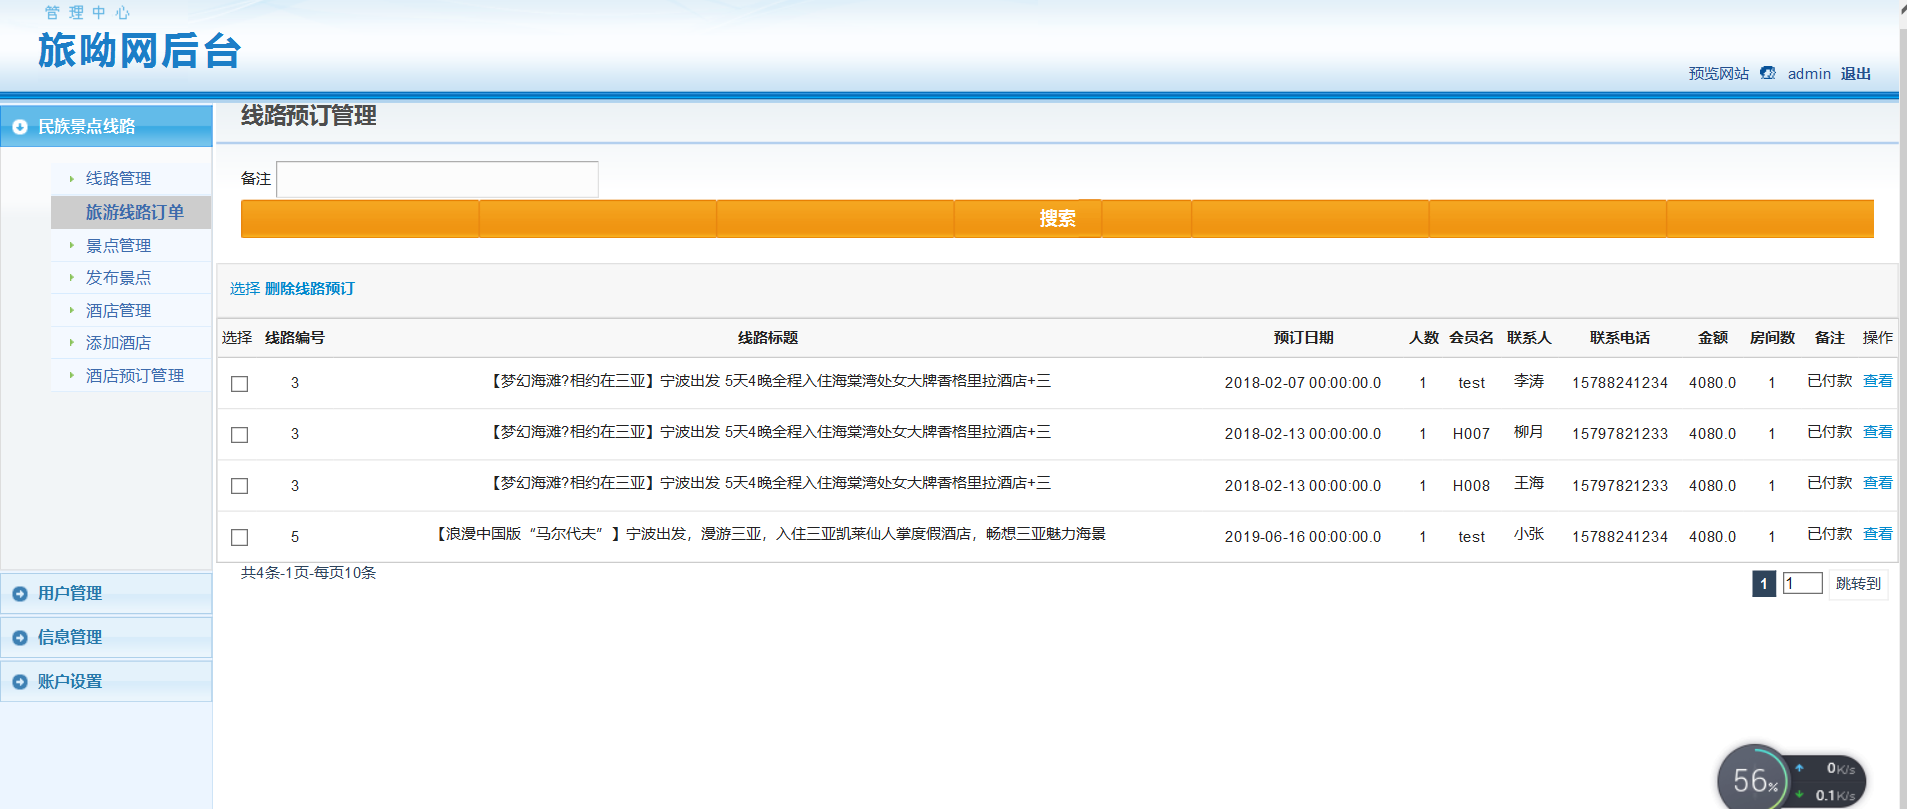Open 线路管理 in the sidebar menu
Screen dimensions: 1907x809
click(x=118, y=178)
